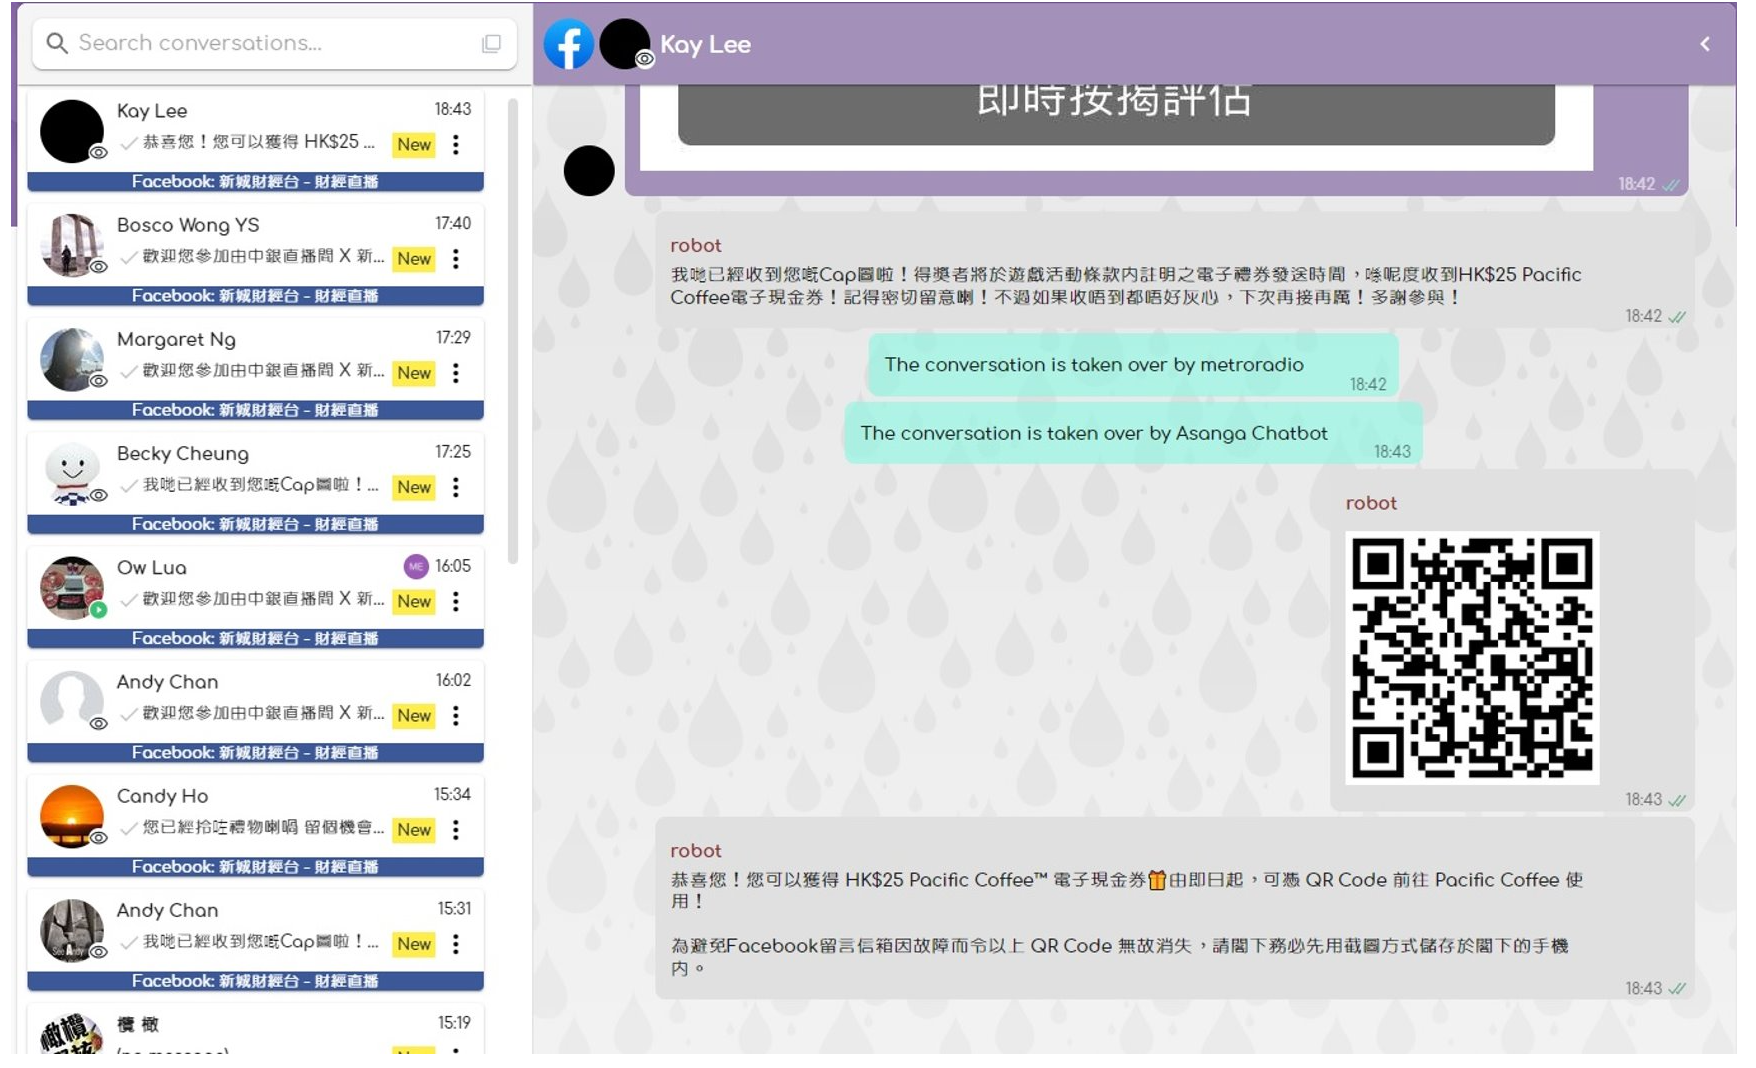Type in the Search conversations field
Image resolution: width=1756 pixels, height=1068 pixels.
270,44
